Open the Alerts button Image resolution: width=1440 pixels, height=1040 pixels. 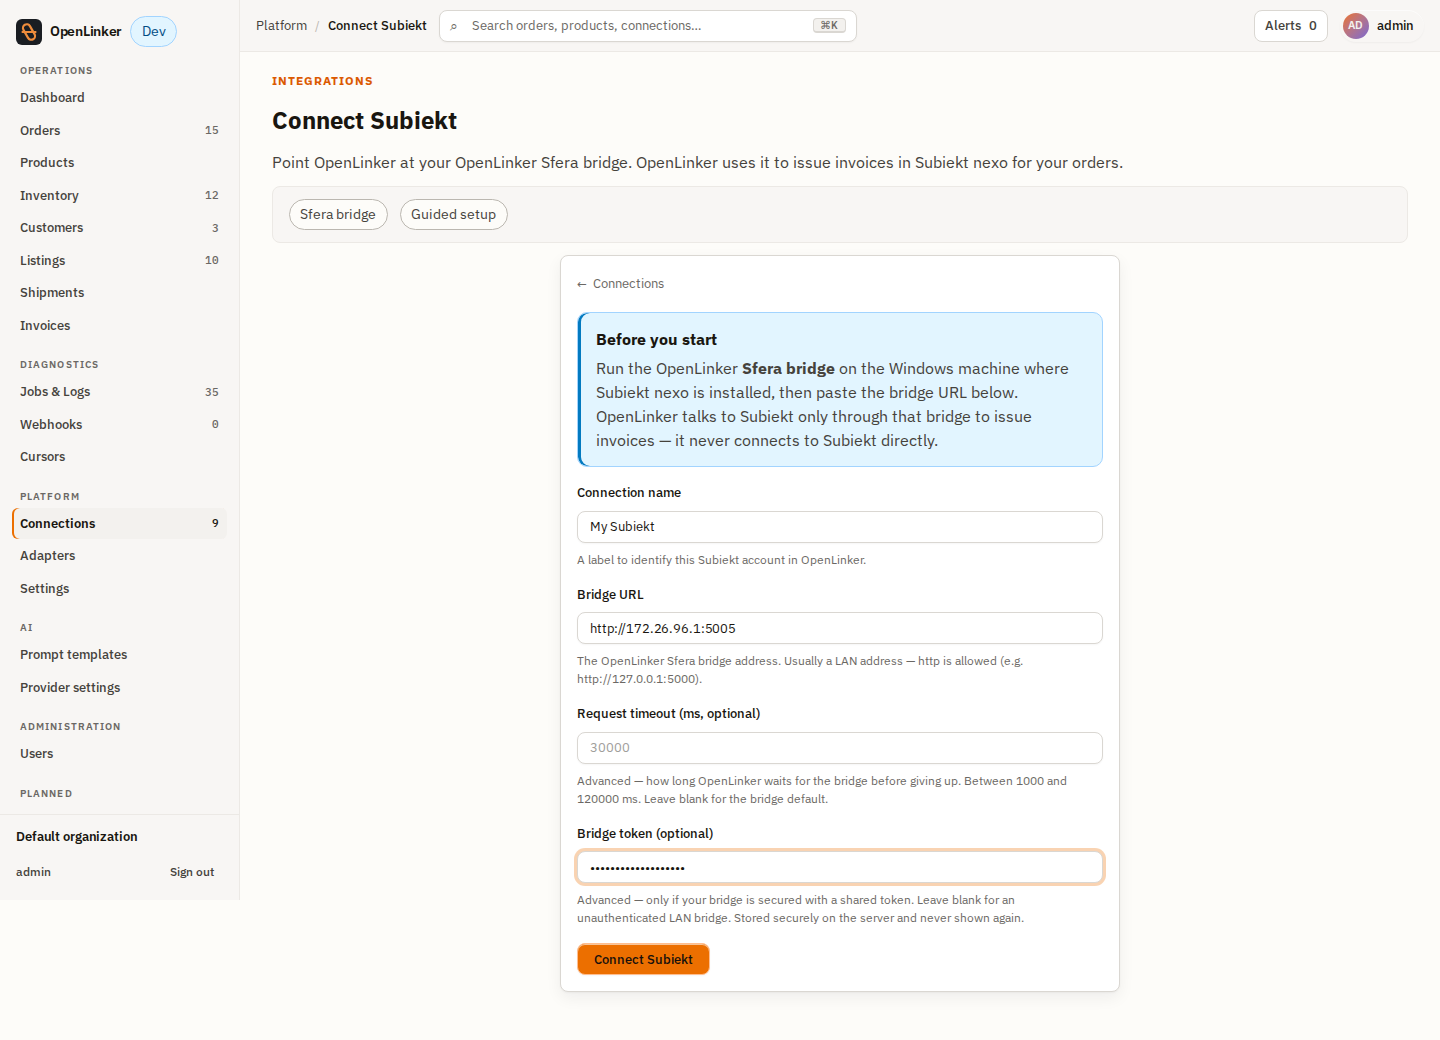coord(1290,26)
